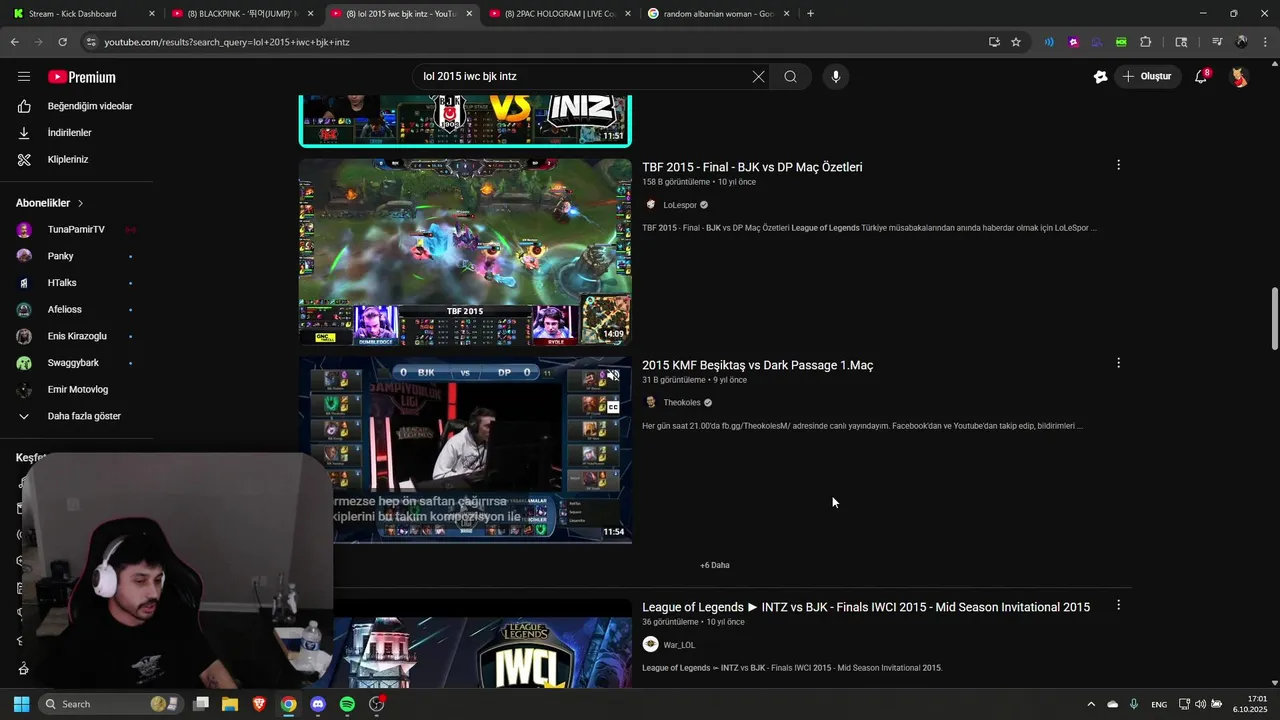Open Spotify from the taskbar
The width and height of the screenshot is (1280, 720).
click(x=347, y=704)
